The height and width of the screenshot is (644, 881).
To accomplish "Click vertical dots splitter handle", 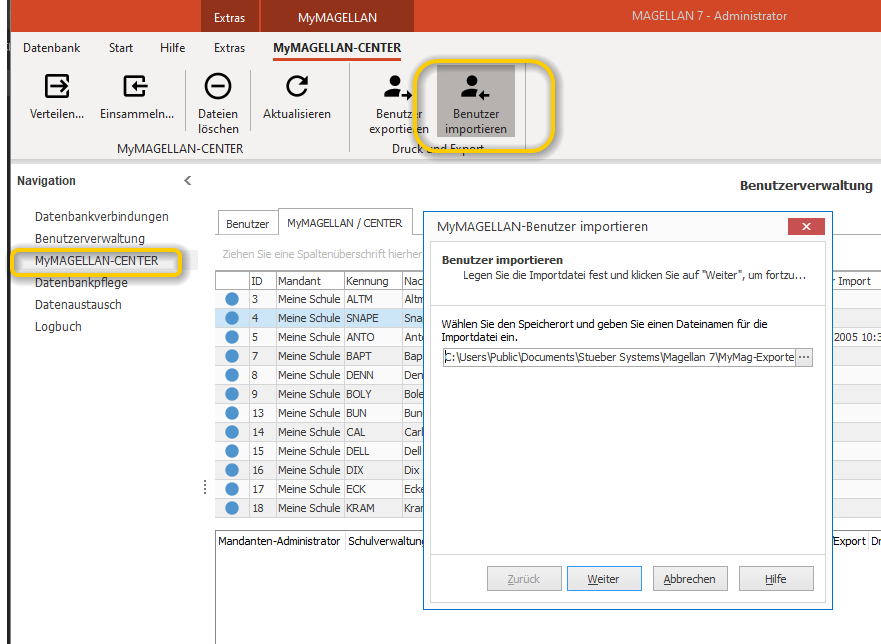I will [x=205, y=487].
